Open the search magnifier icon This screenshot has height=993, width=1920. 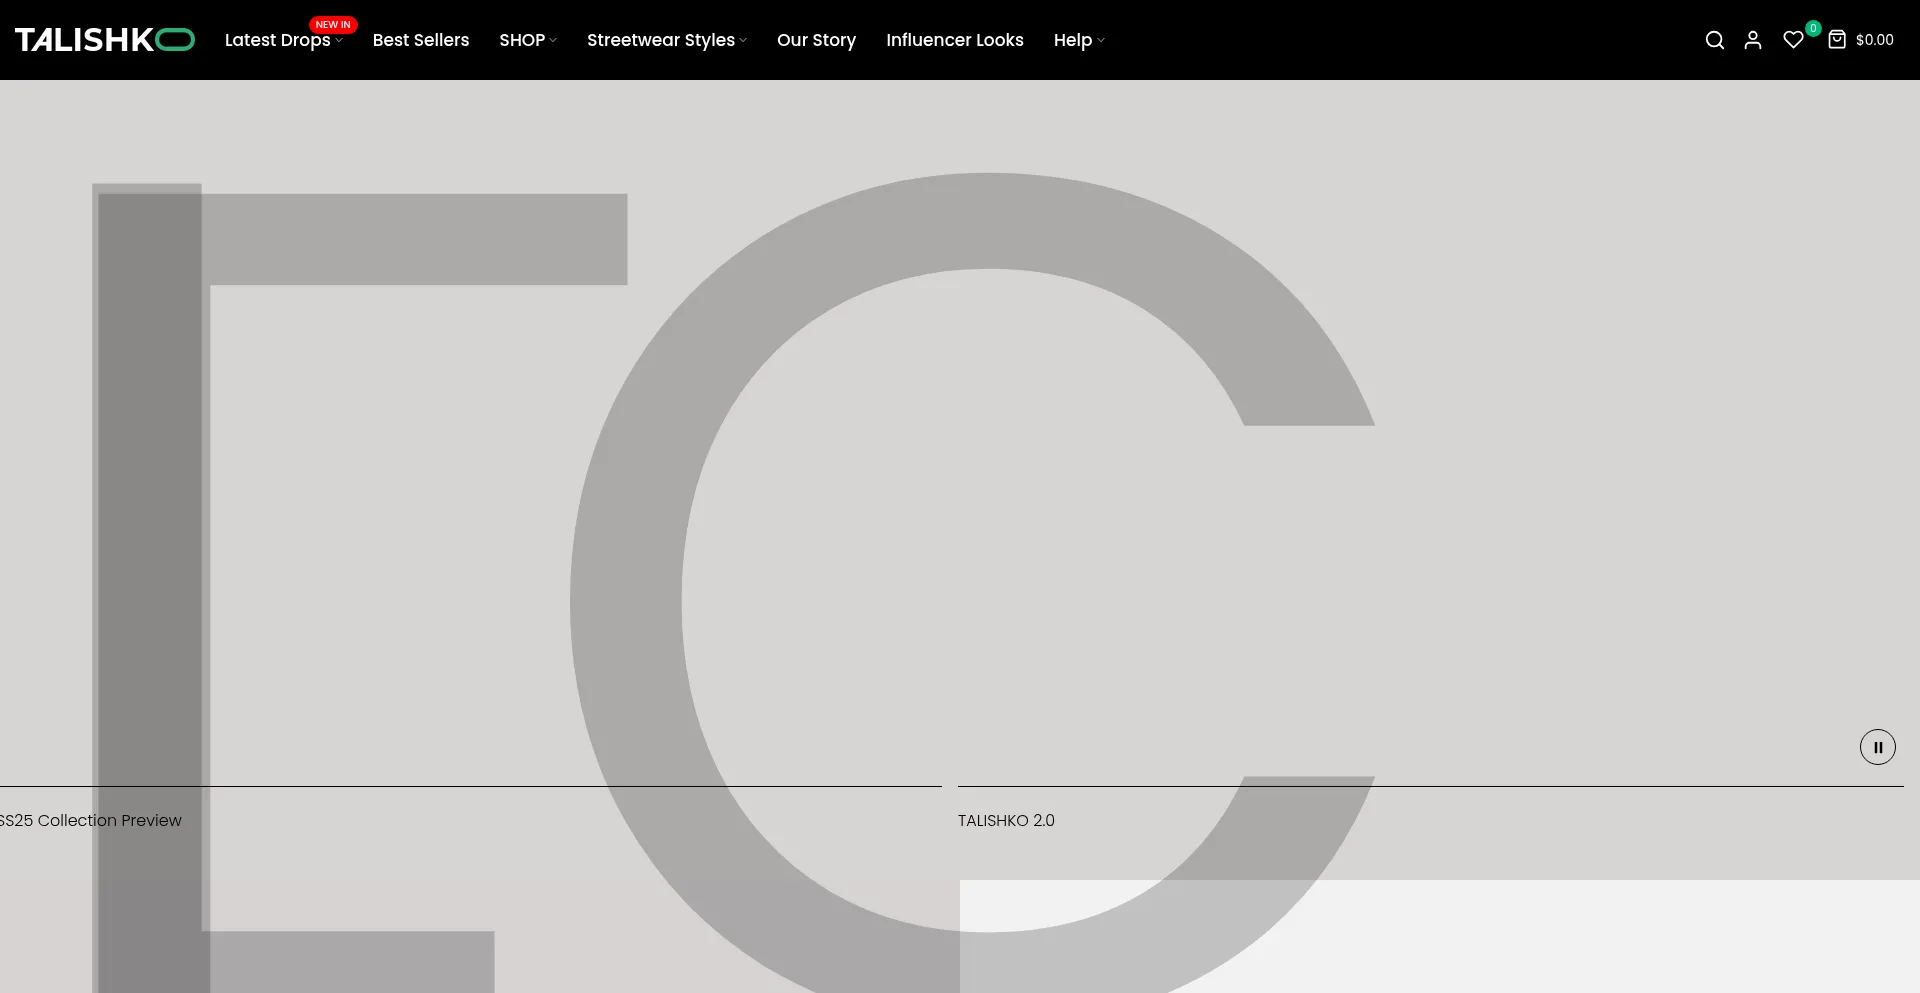pos(1714,40)
